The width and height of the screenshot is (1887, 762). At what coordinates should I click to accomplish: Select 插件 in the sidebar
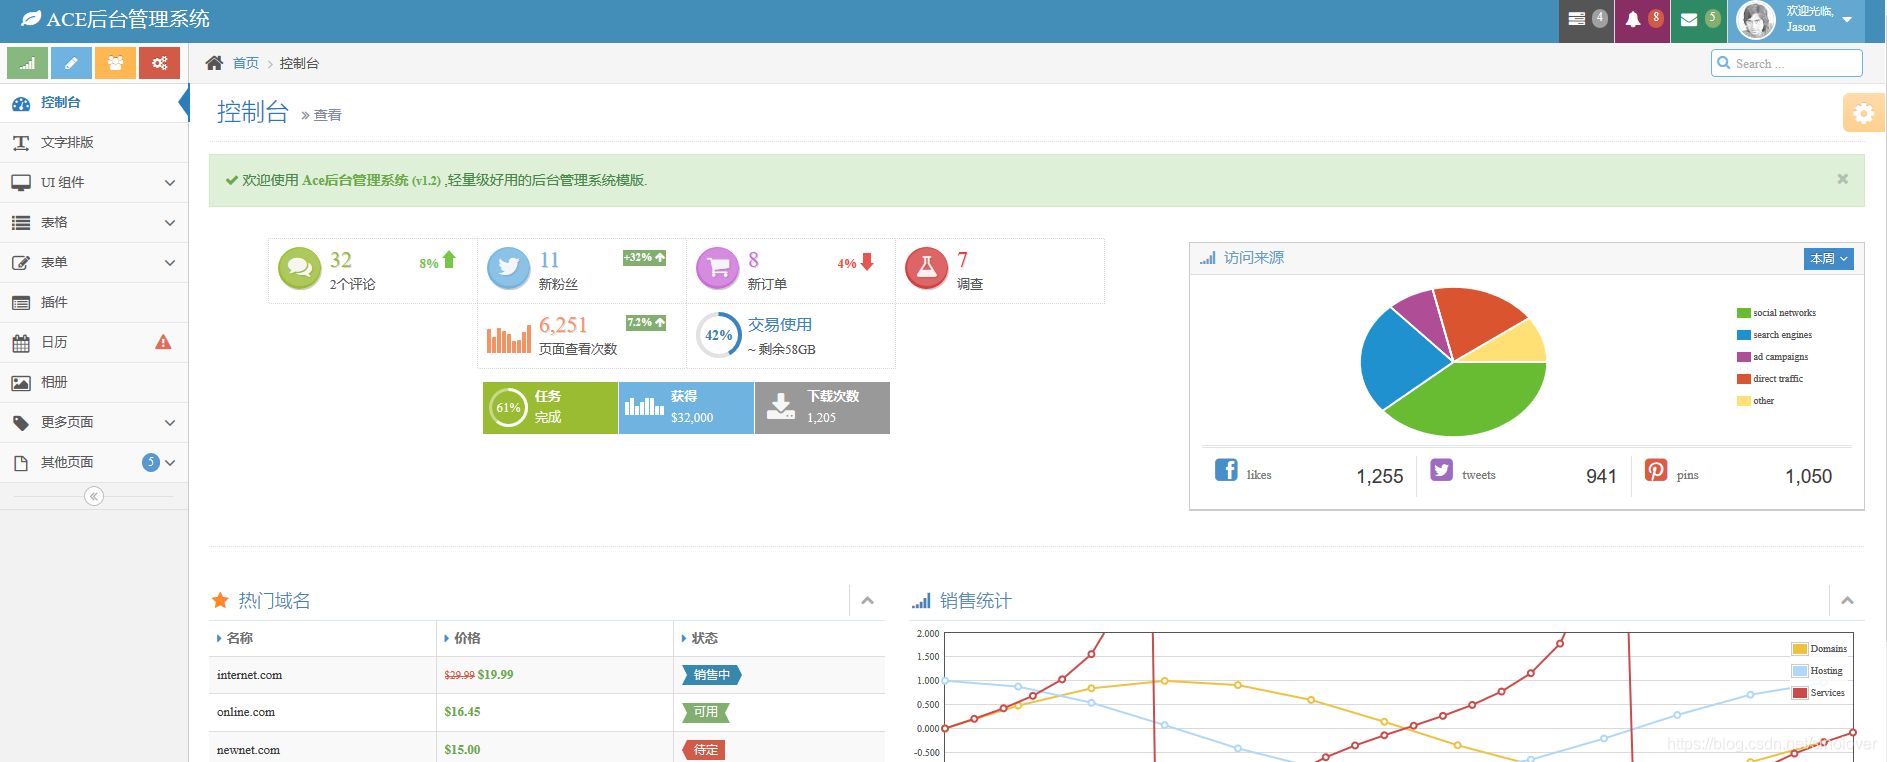coord(94,303)
